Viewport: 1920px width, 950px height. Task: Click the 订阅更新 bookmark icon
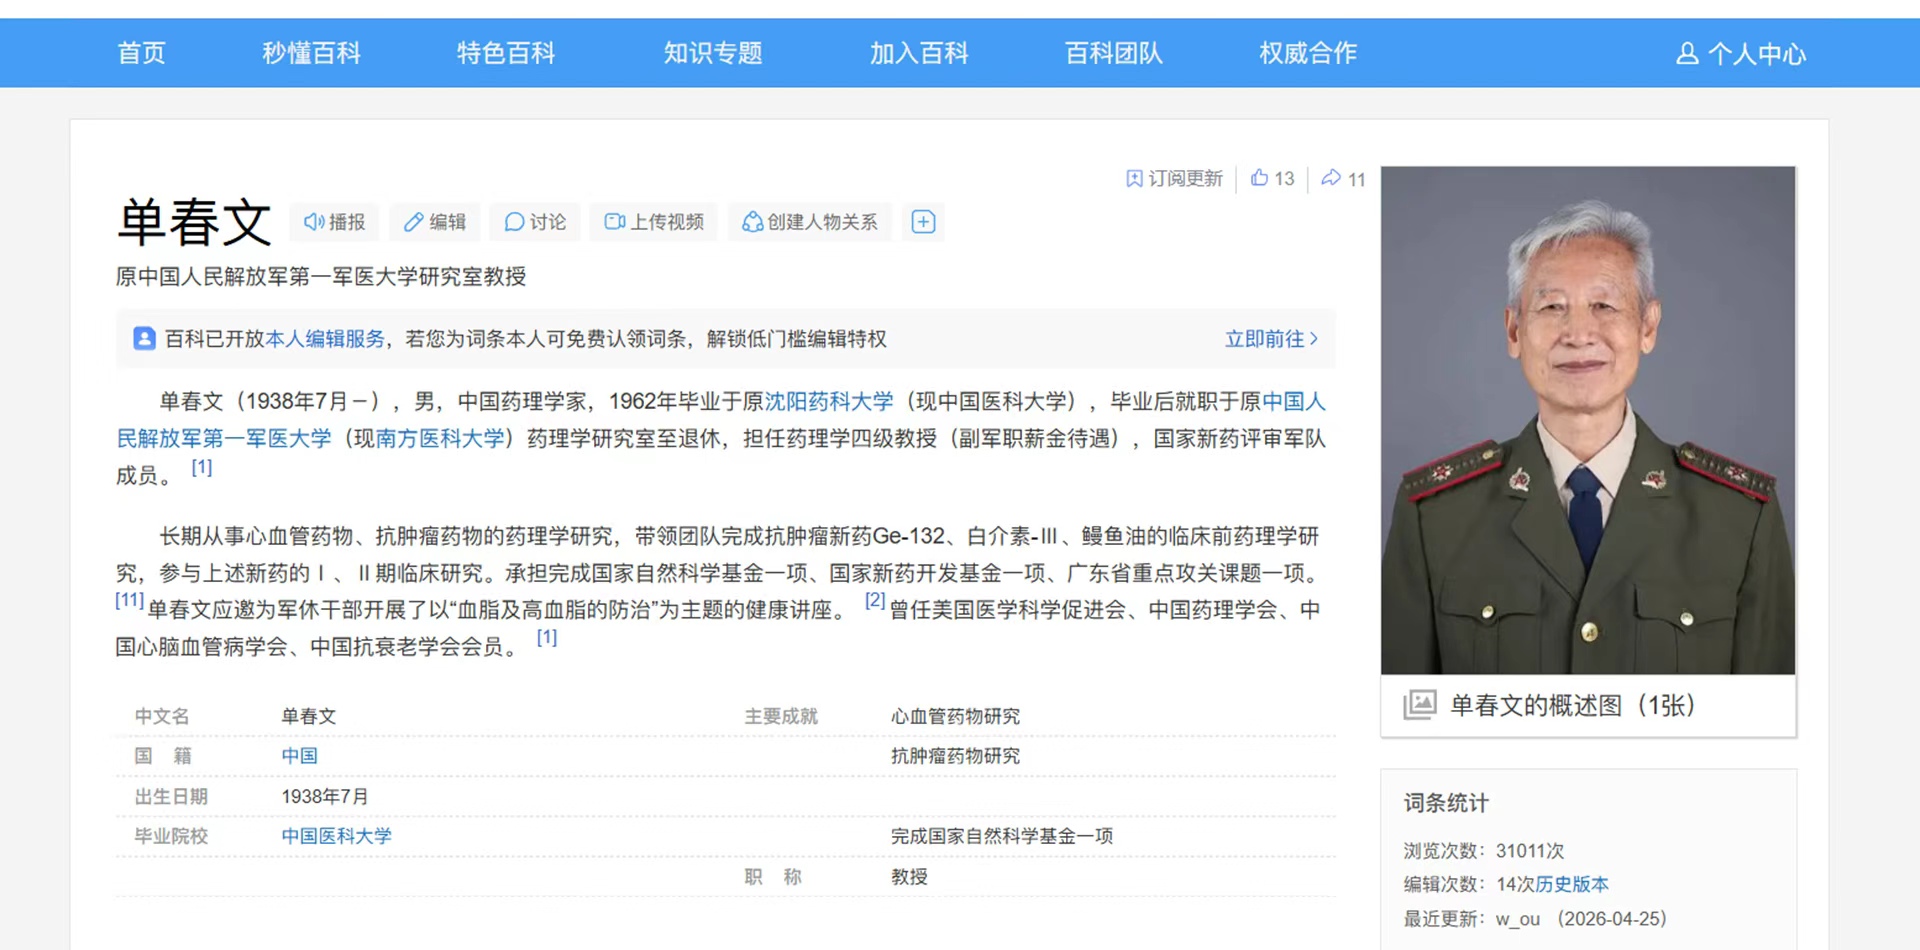point(1134,179)
